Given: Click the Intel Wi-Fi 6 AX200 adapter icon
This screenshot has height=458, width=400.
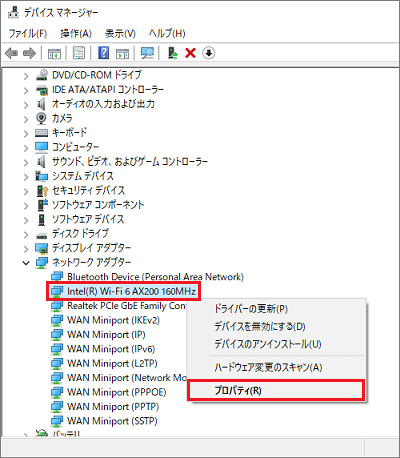Looking at the screenshot, I should pos(57,292).
